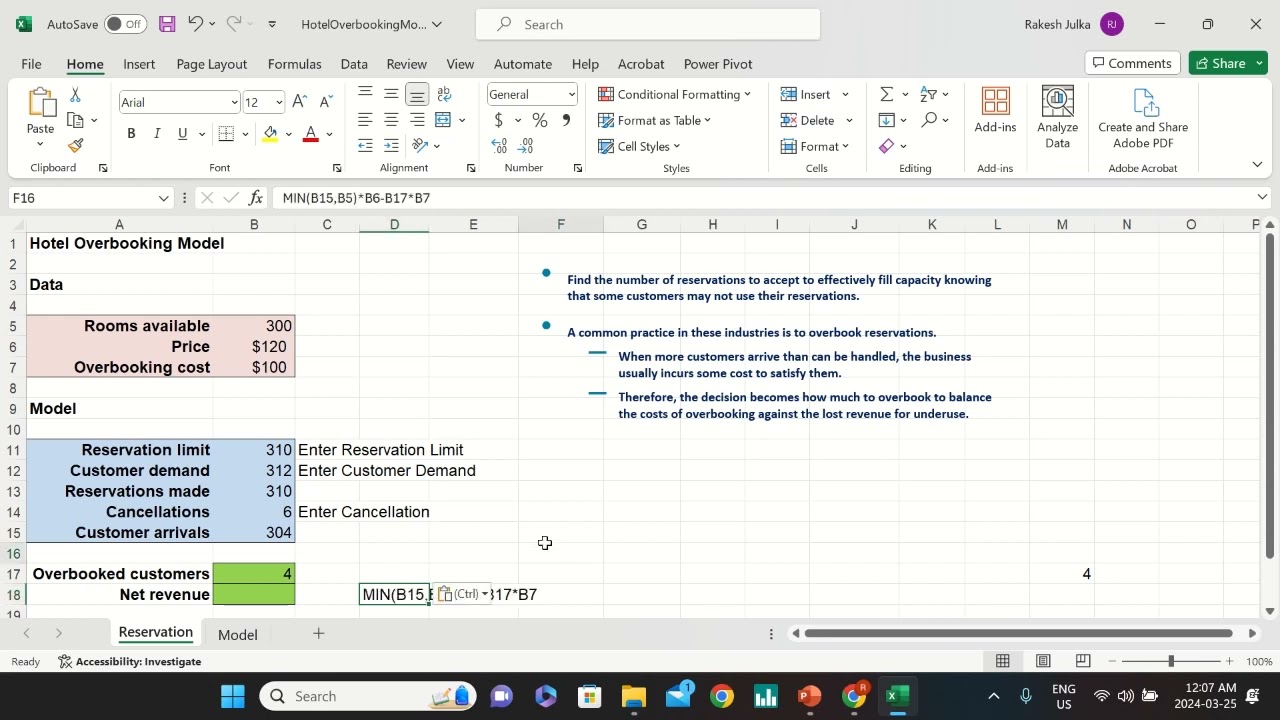Click the Cut scissors icon
Screen dimensions: 1280x720
pyautogui.click(x=75, y=94)
